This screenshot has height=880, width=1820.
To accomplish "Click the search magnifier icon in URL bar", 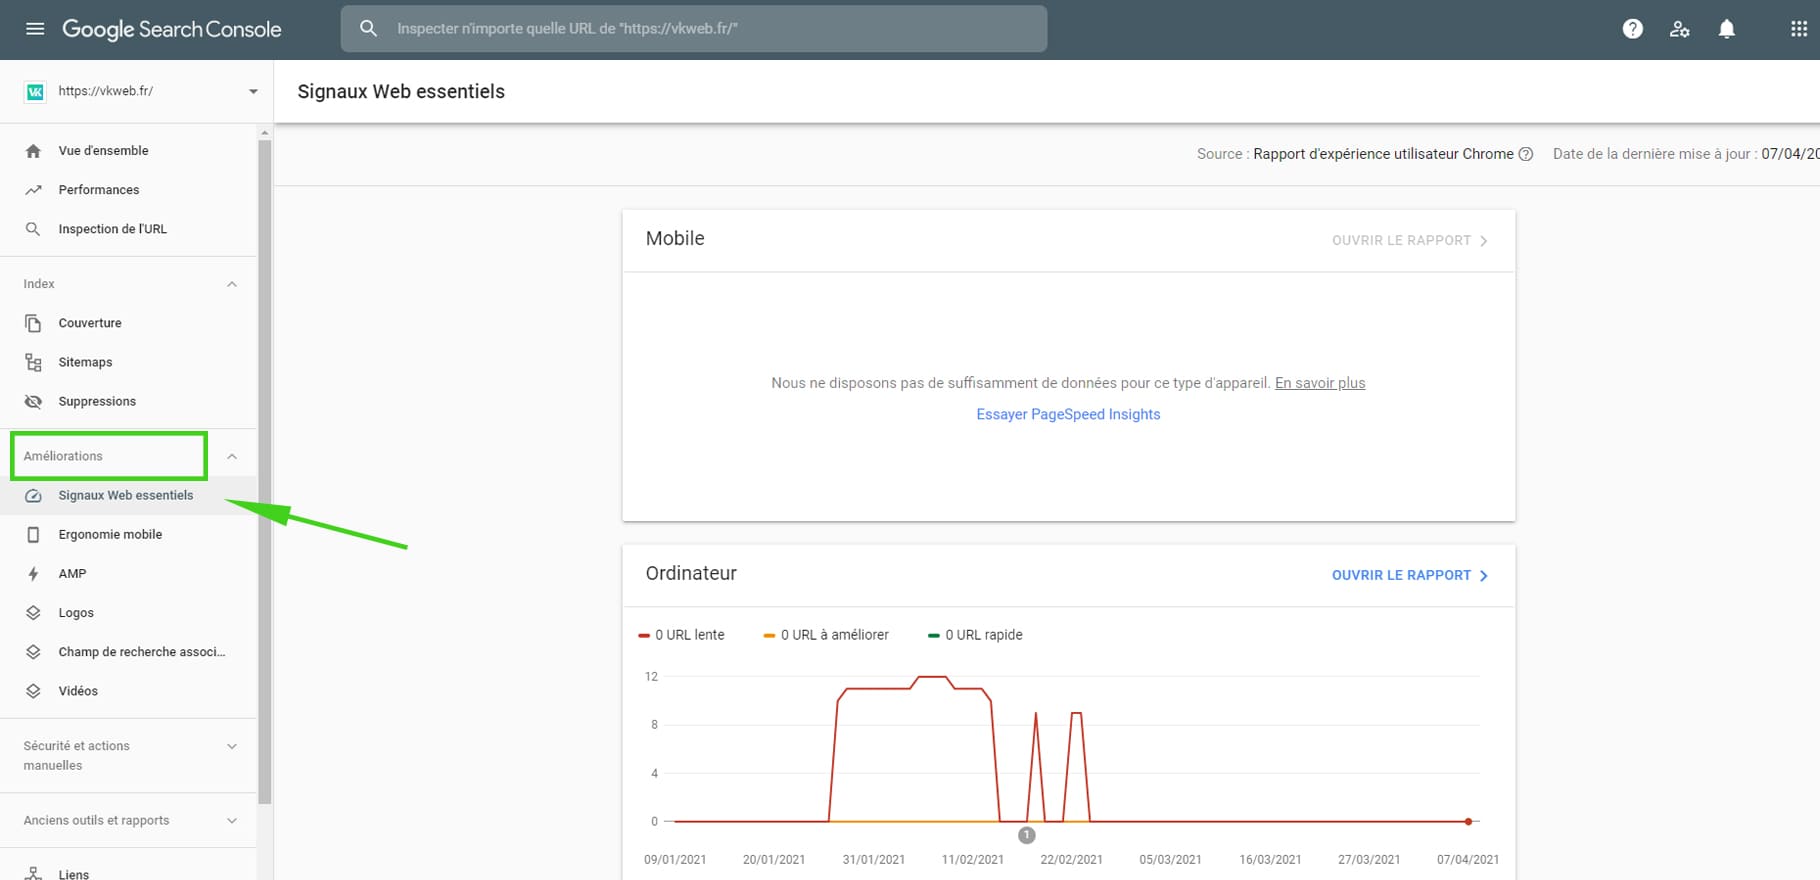I will (x=368, y=28).
